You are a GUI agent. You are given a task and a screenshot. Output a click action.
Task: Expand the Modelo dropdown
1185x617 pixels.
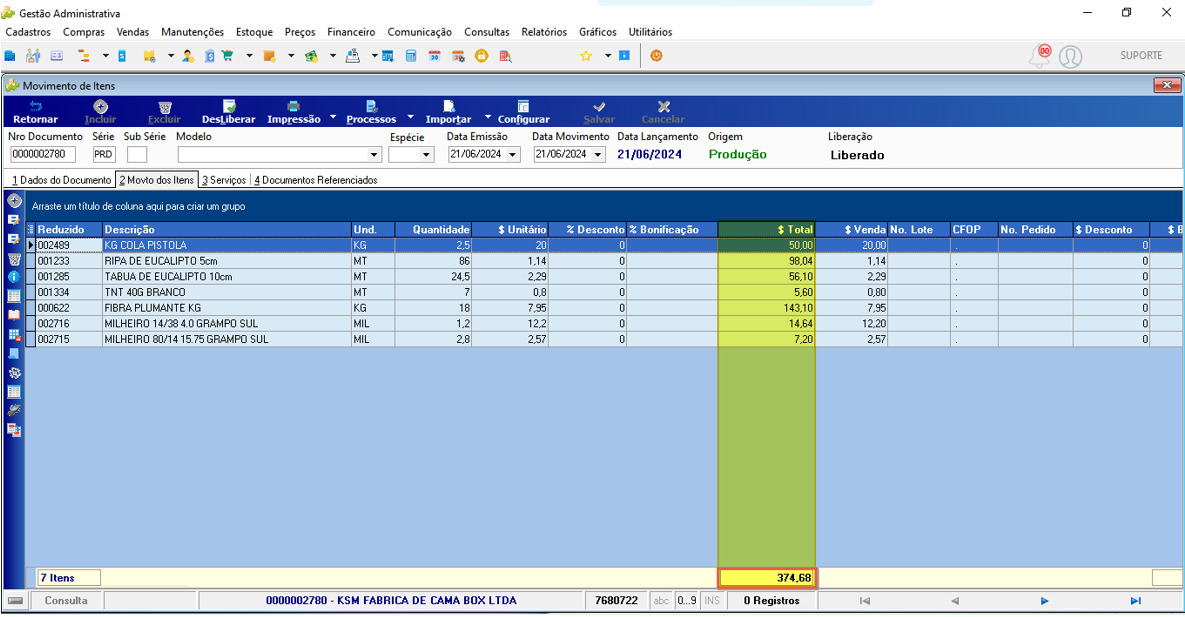point(374,154)
